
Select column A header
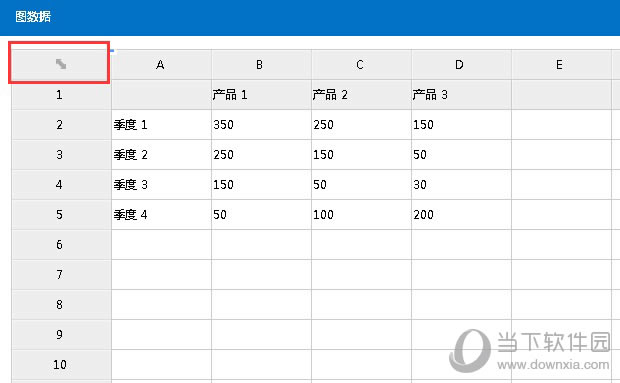tap(161, 64)
